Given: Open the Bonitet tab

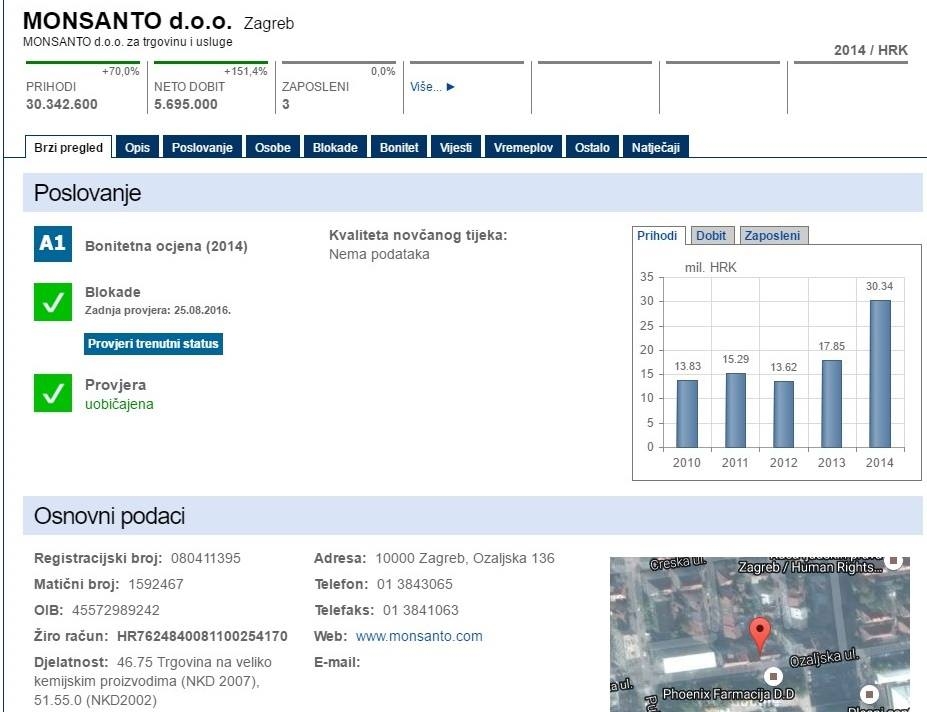Looking at the screenshot, I should 399,147.
